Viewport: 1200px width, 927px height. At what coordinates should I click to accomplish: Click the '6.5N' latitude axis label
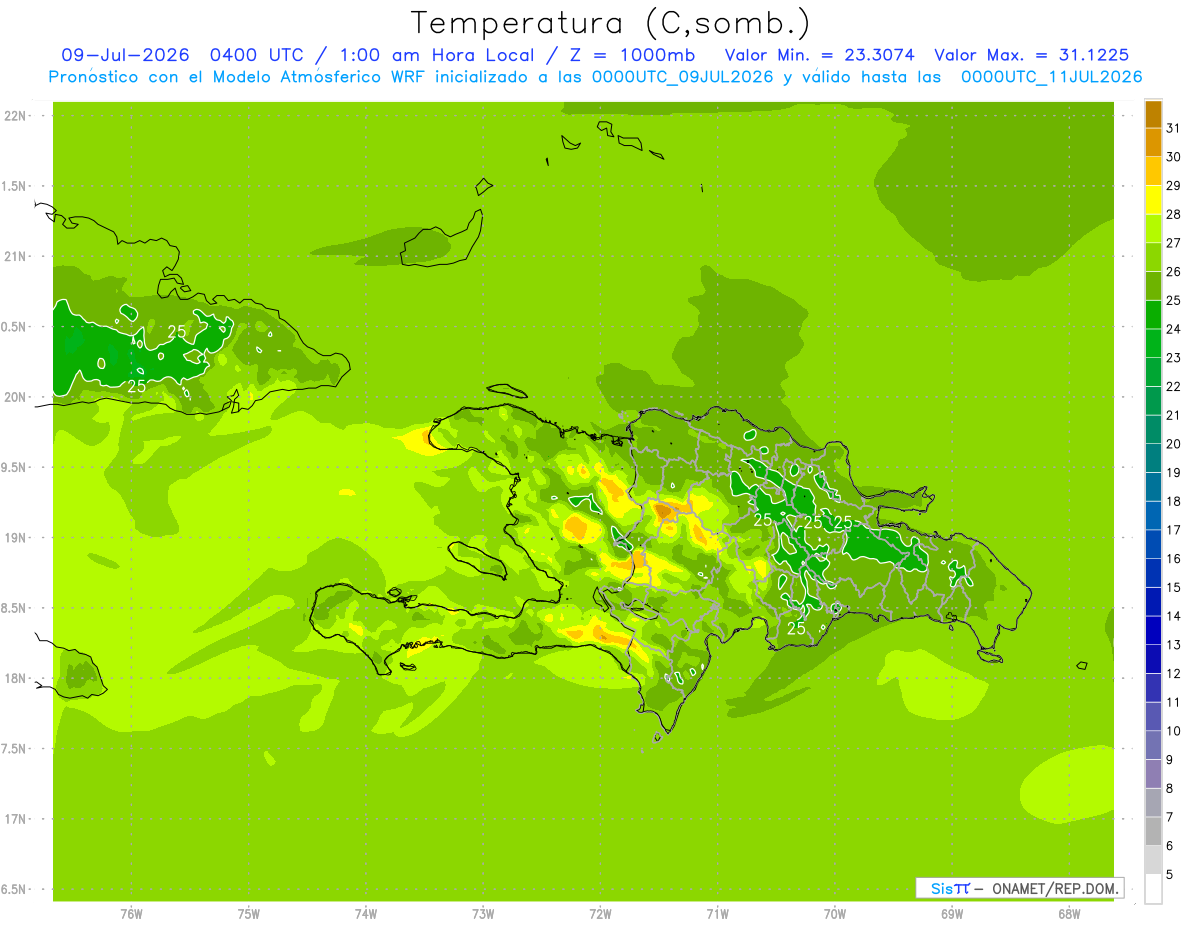point(14,890)
